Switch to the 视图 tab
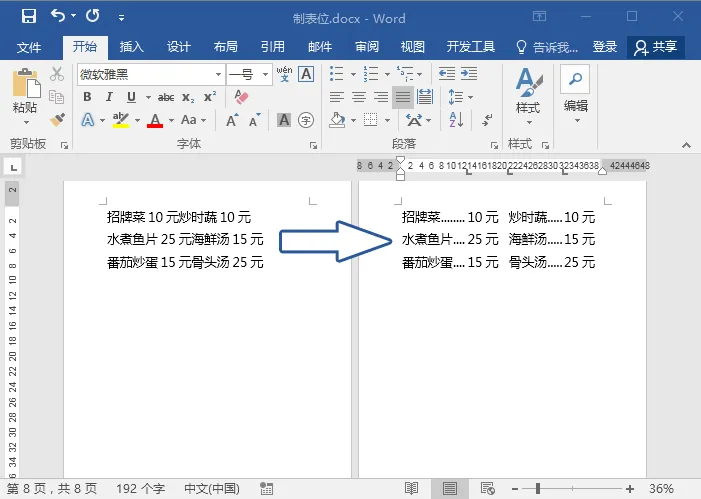 point(413,47)
